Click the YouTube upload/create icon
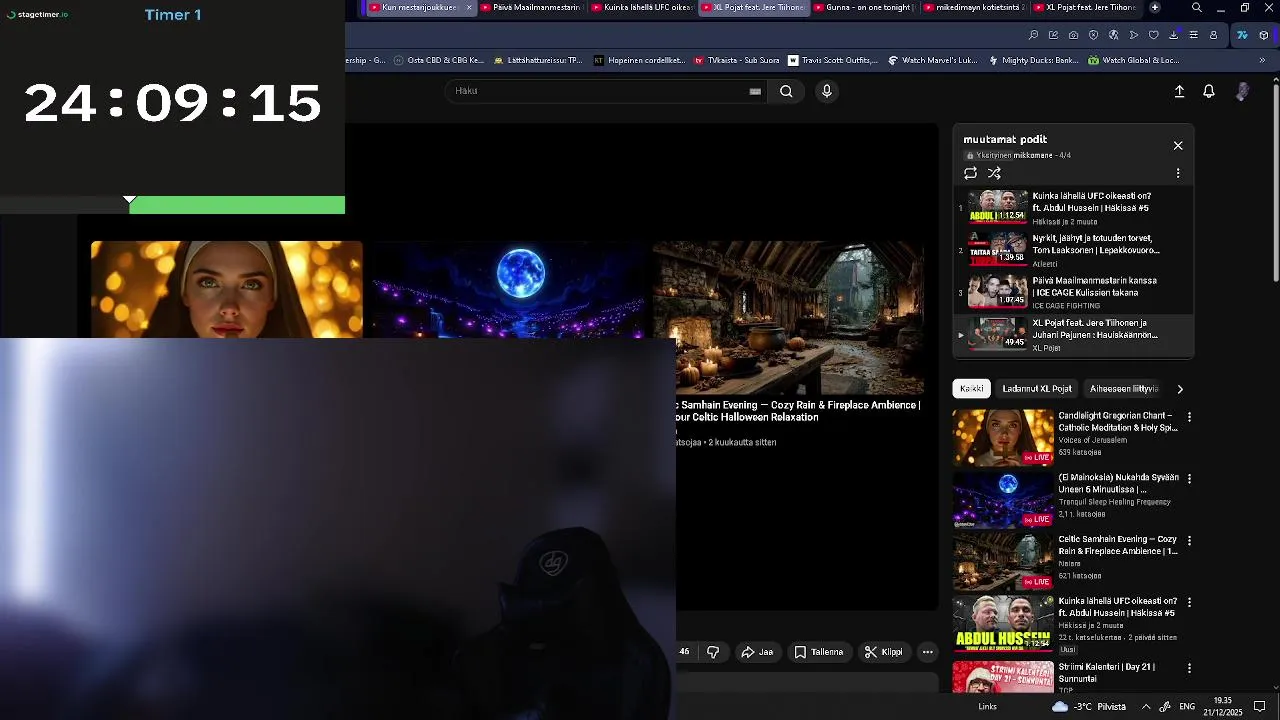The width and height of the screenshot is (1280, 720). pos(1179,91)
